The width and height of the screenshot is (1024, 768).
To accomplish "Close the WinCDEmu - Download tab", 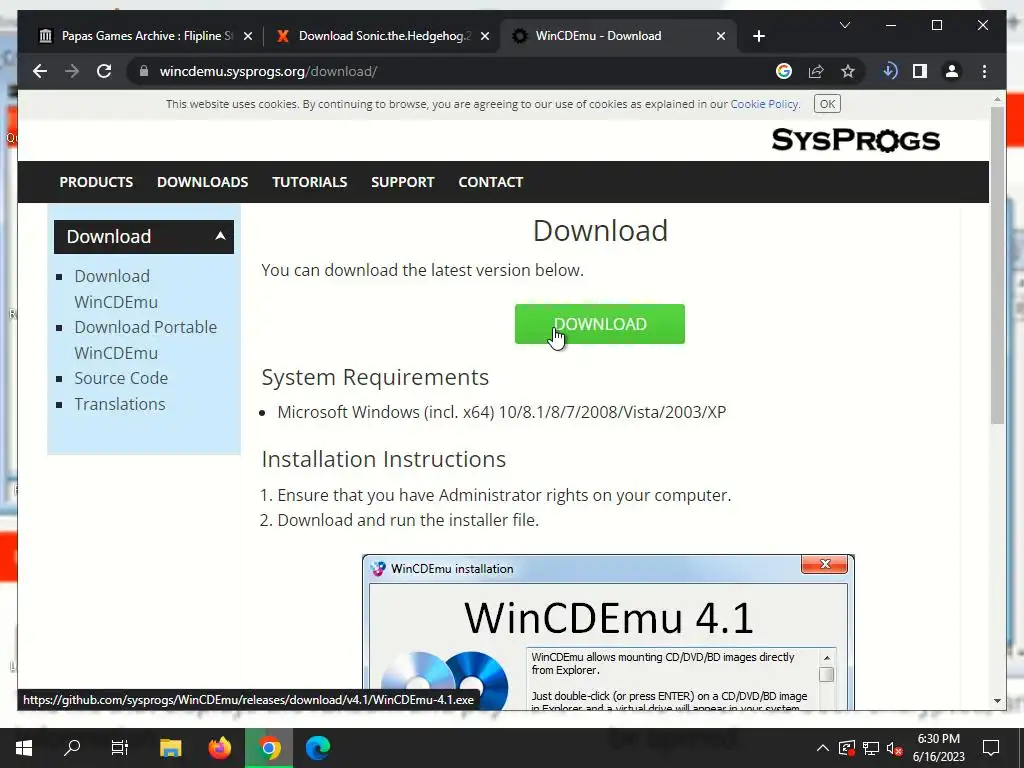I will click(x=721, y=36).
